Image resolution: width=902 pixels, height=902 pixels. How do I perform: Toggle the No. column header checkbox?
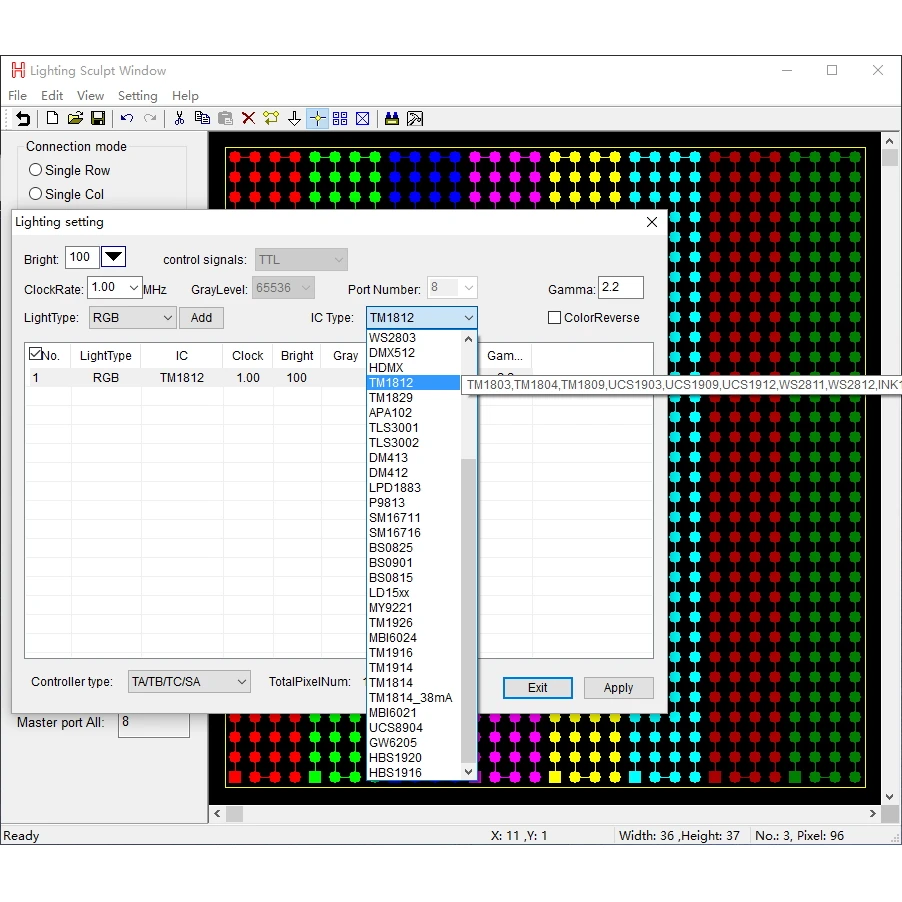click(x=35, y=354)
